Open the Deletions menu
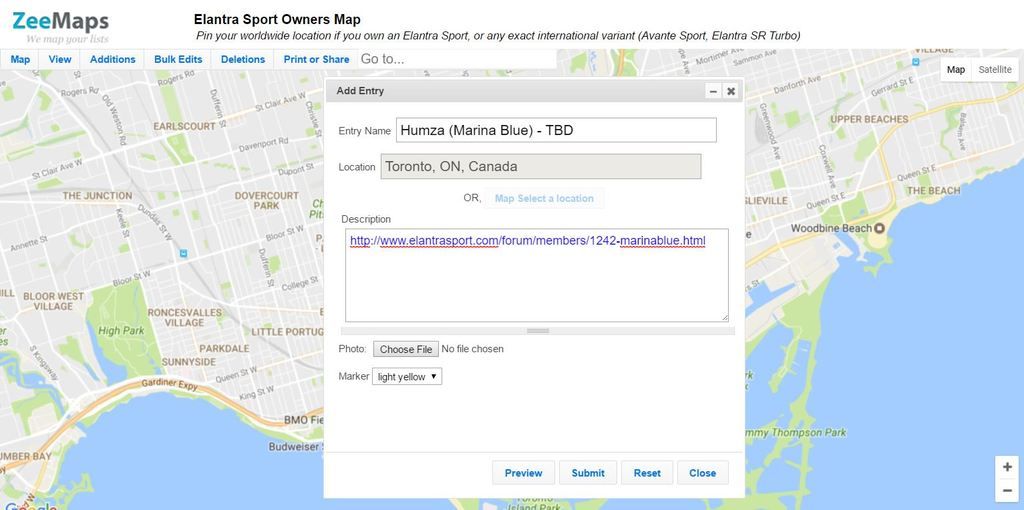This screenshot has width=1024, height=510. [243, 59]
